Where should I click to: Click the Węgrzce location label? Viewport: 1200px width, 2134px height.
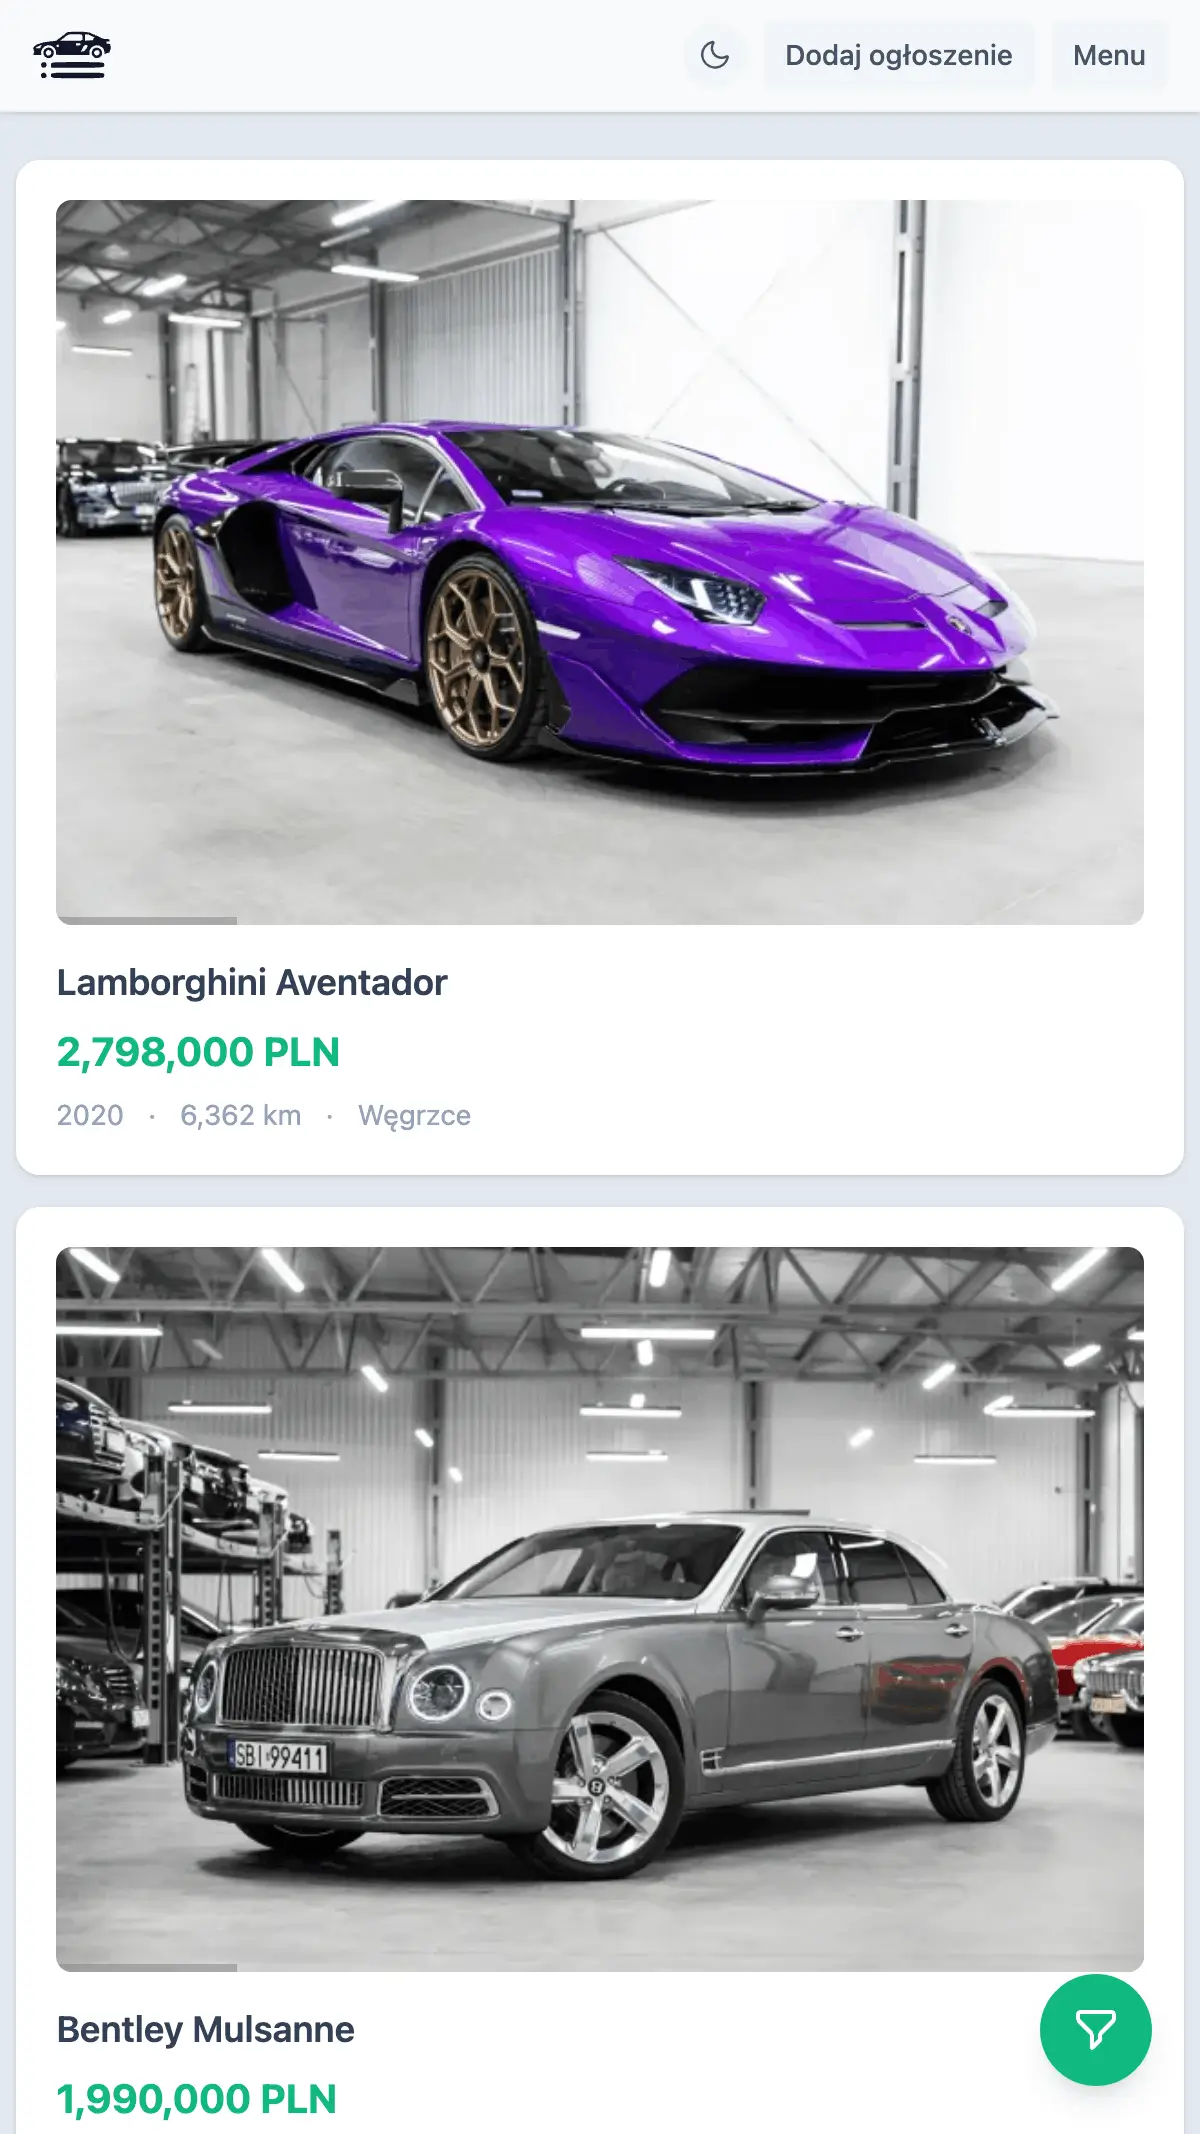[x=414, y=1115]
